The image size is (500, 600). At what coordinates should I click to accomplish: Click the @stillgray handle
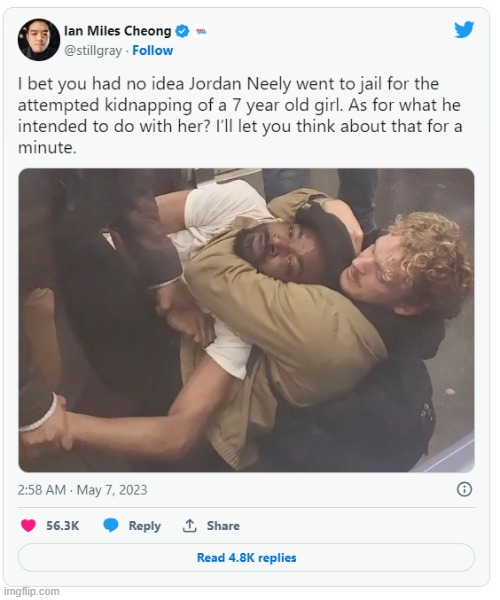(93, 51)
